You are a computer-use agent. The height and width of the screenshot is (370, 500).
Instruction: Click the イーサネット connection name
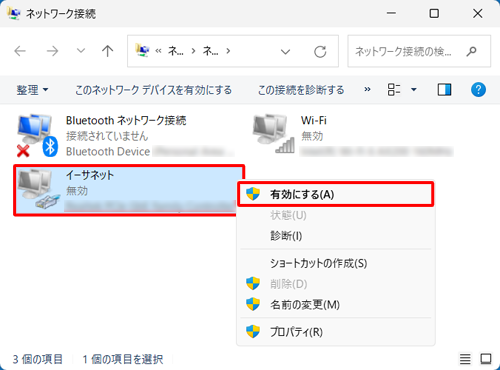[90, 175]
